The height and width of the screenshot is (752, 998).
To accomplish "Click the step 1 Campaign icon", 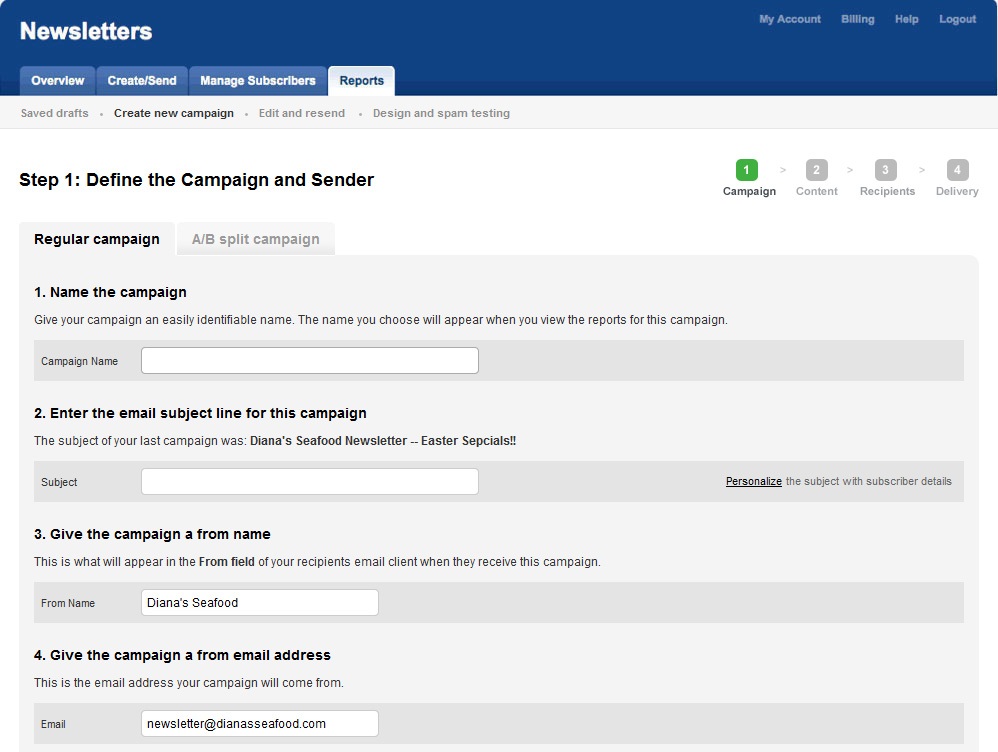I will click(x=747, y=170).
